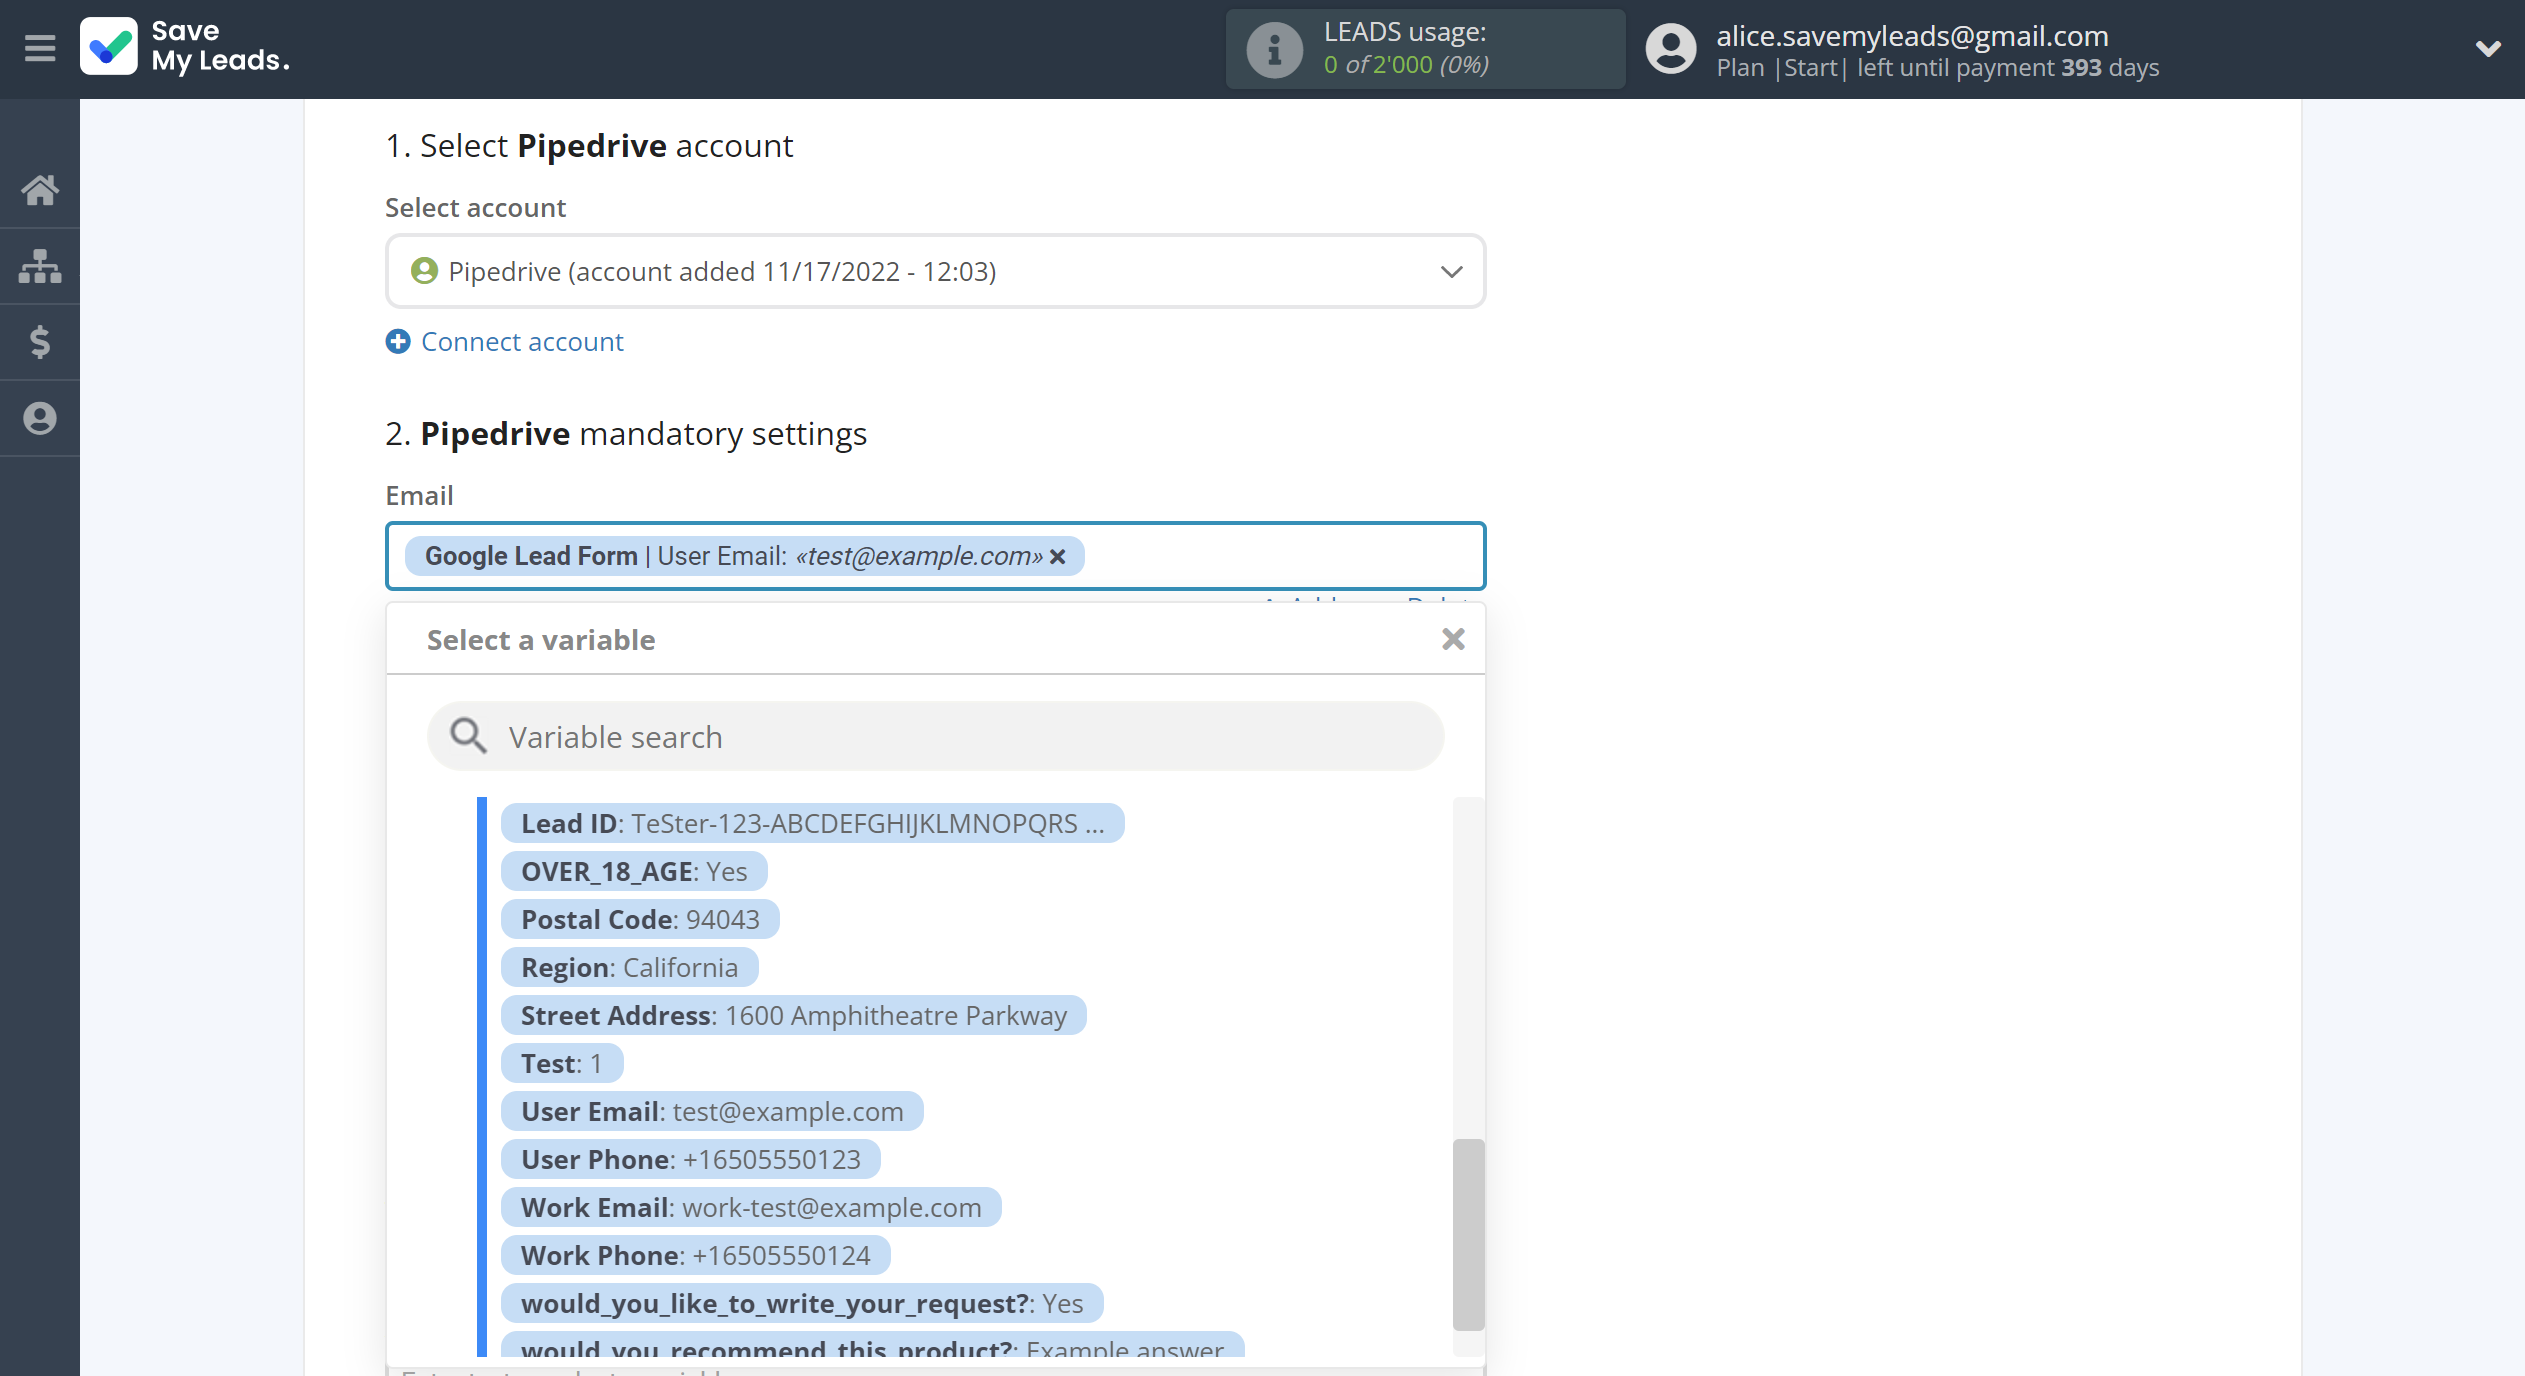2525x1376 pixels.
Task: Open the Profile sidebar icon
Action: [40, 418]
